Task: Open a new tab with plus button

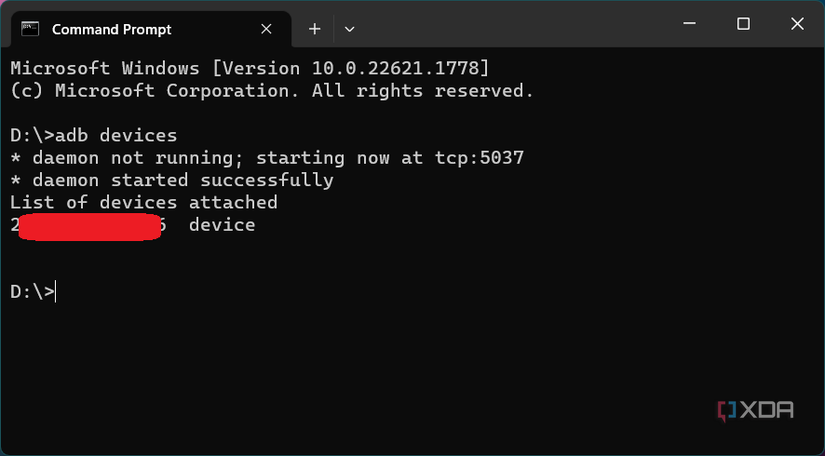Action: click(x=314, y=29)
